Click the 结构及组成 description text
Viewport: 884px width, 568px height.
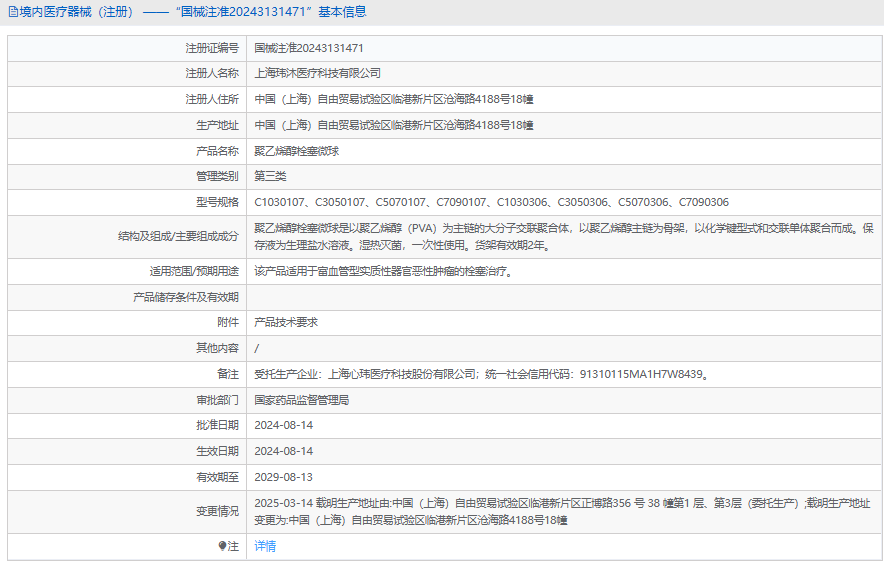[x=563, y=236]
